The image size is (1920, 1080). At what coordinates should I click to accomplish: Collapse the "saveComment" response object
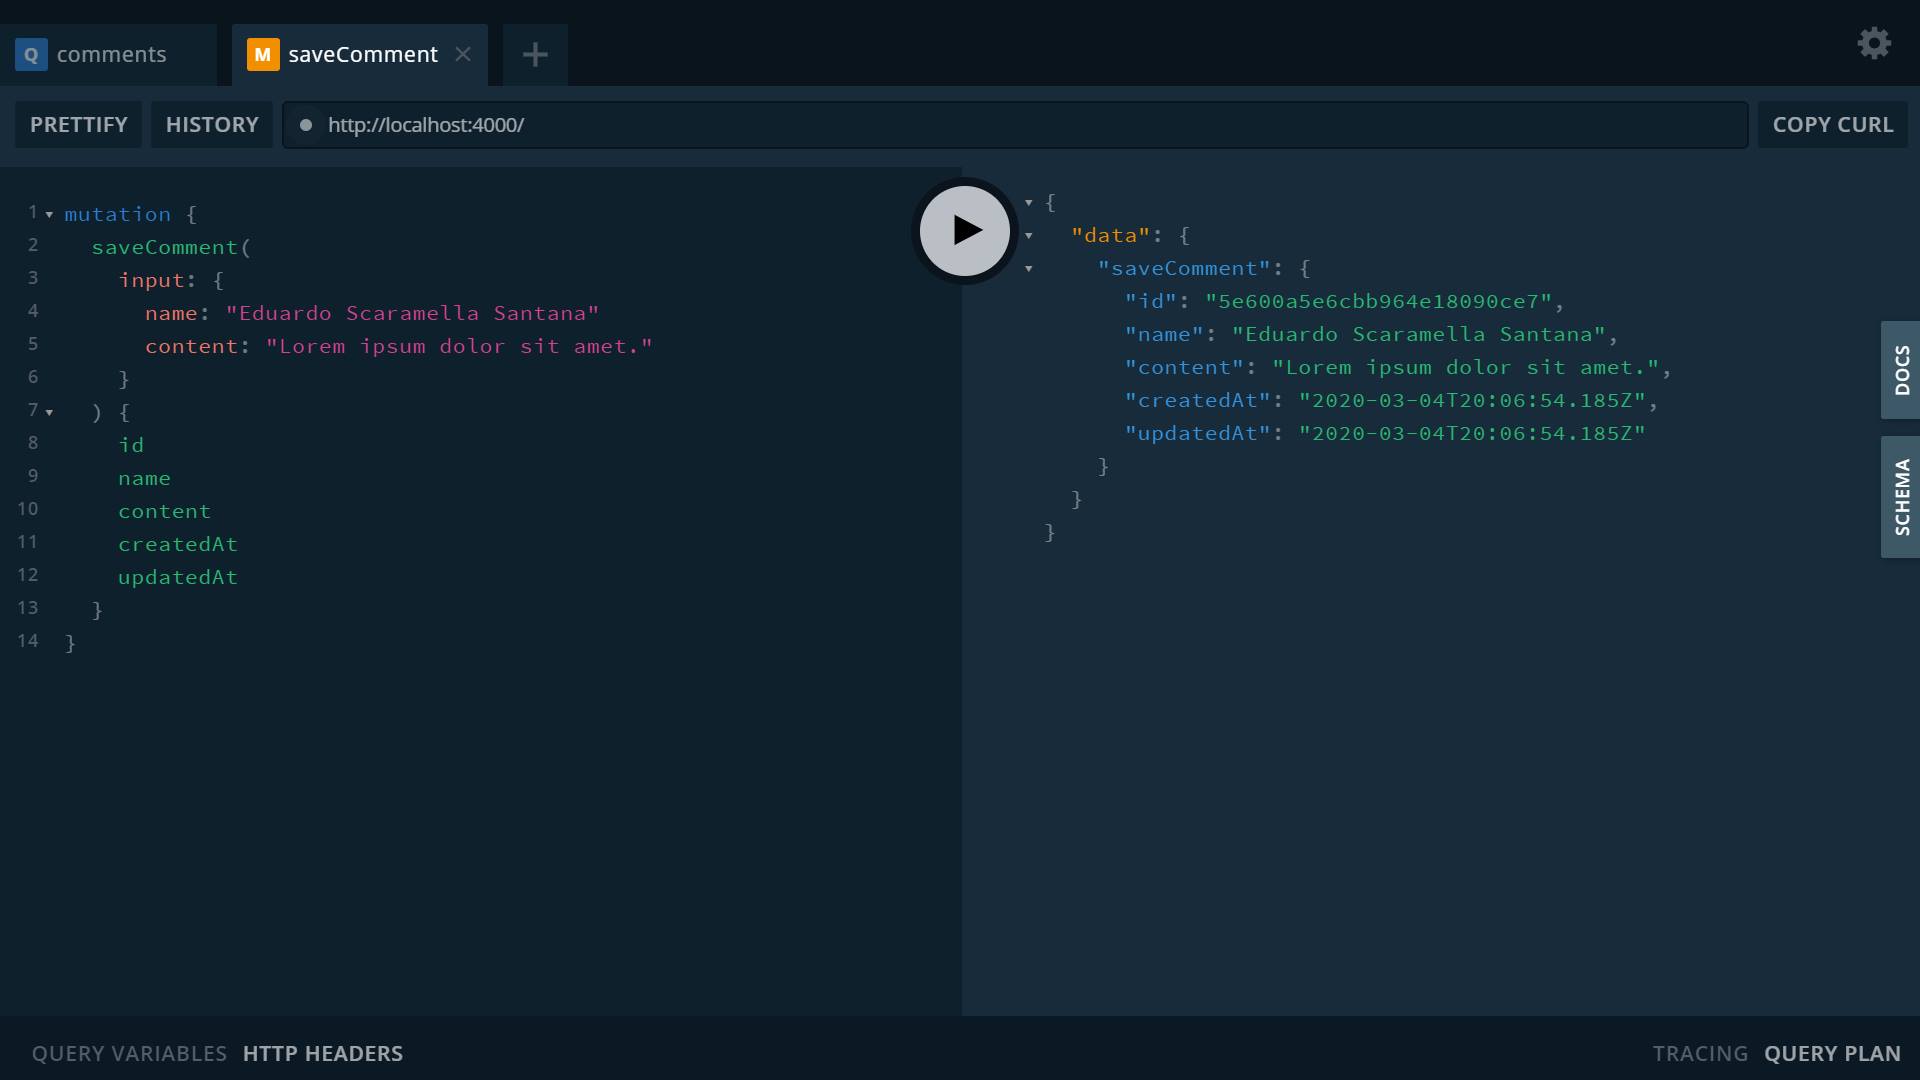[1028, 269]
